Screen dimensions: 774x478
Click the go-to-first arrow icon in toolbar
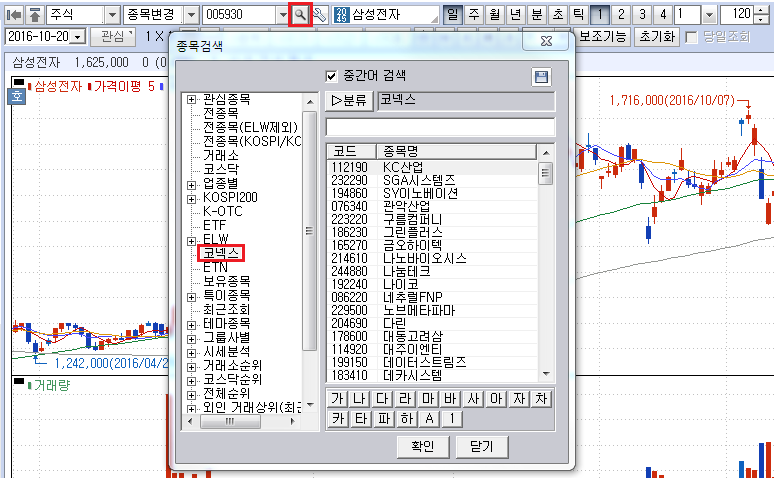[x=14, y=15]
